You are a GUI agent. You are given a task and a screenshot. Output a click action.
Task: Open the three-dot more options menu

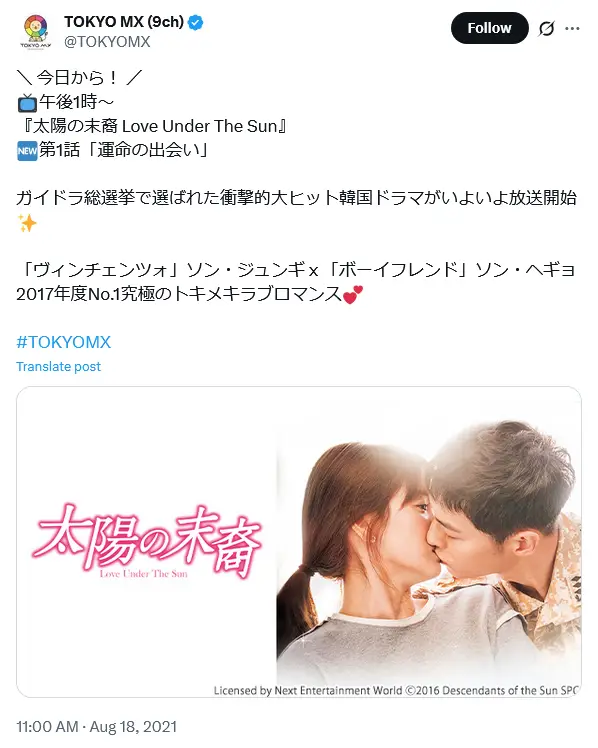(x=572, y=29)
